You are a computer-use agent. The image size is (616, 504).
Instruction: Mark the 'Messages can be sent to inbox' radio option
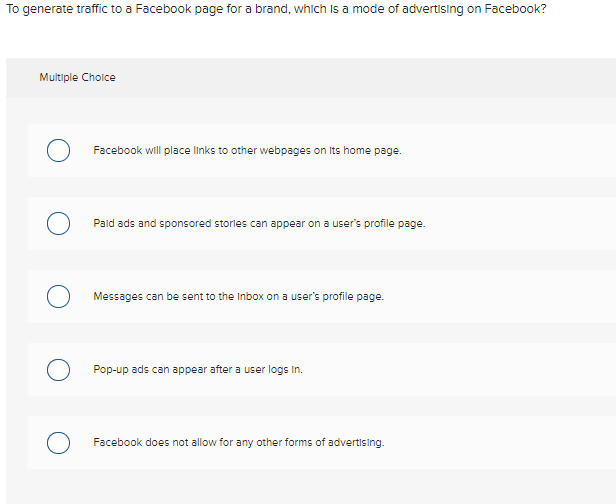(58, 297)
